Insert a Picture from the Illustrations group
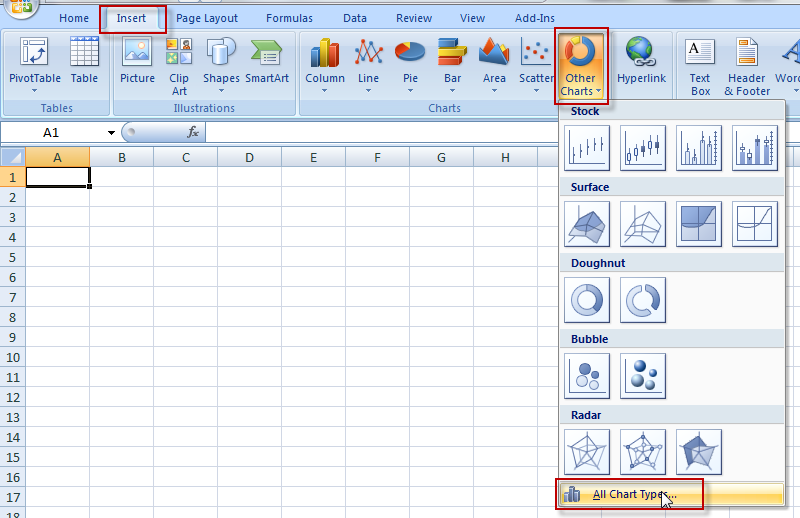 coord(137,61)
